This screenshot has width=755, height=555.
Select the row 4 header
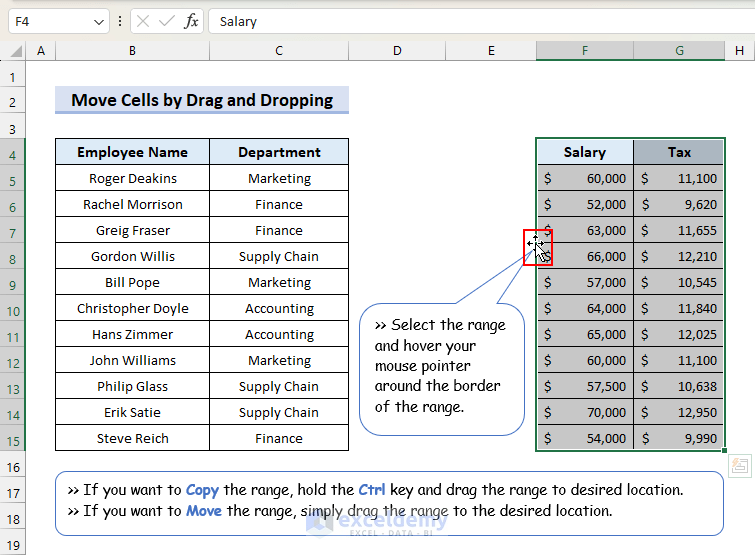(13, 153)
